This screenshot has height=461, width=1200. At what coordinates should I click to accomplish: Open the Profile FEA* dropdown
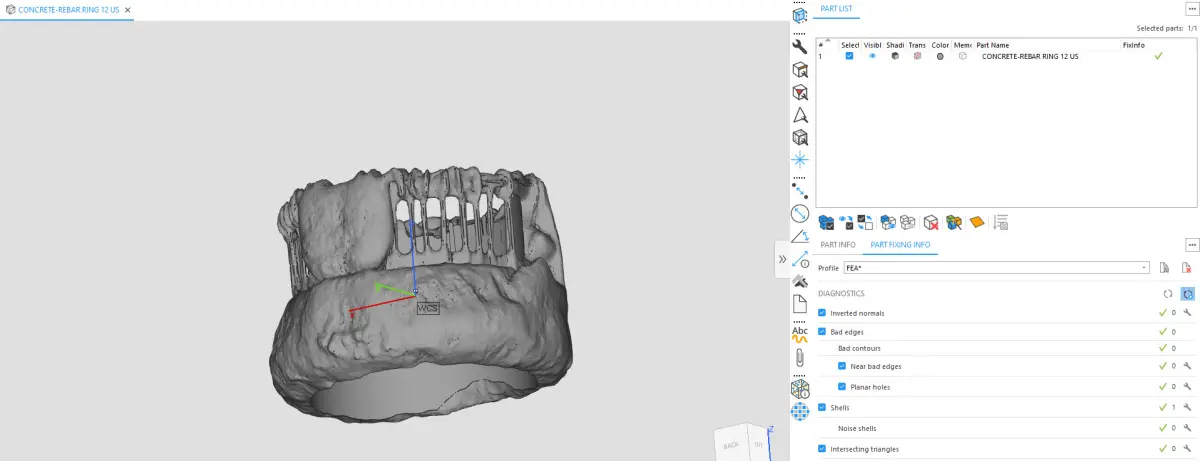pos(1144,268)
